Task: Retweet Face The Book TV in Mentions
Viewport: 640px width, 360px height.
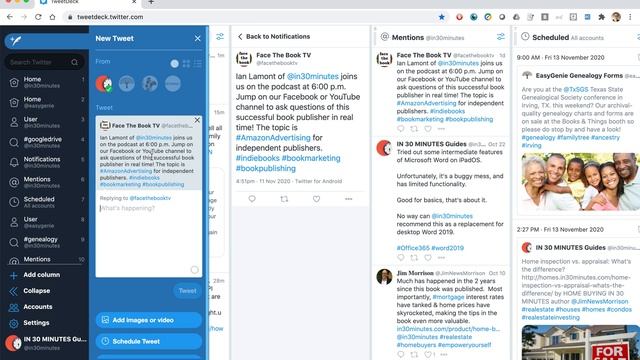Action: [x=414, y=129]
